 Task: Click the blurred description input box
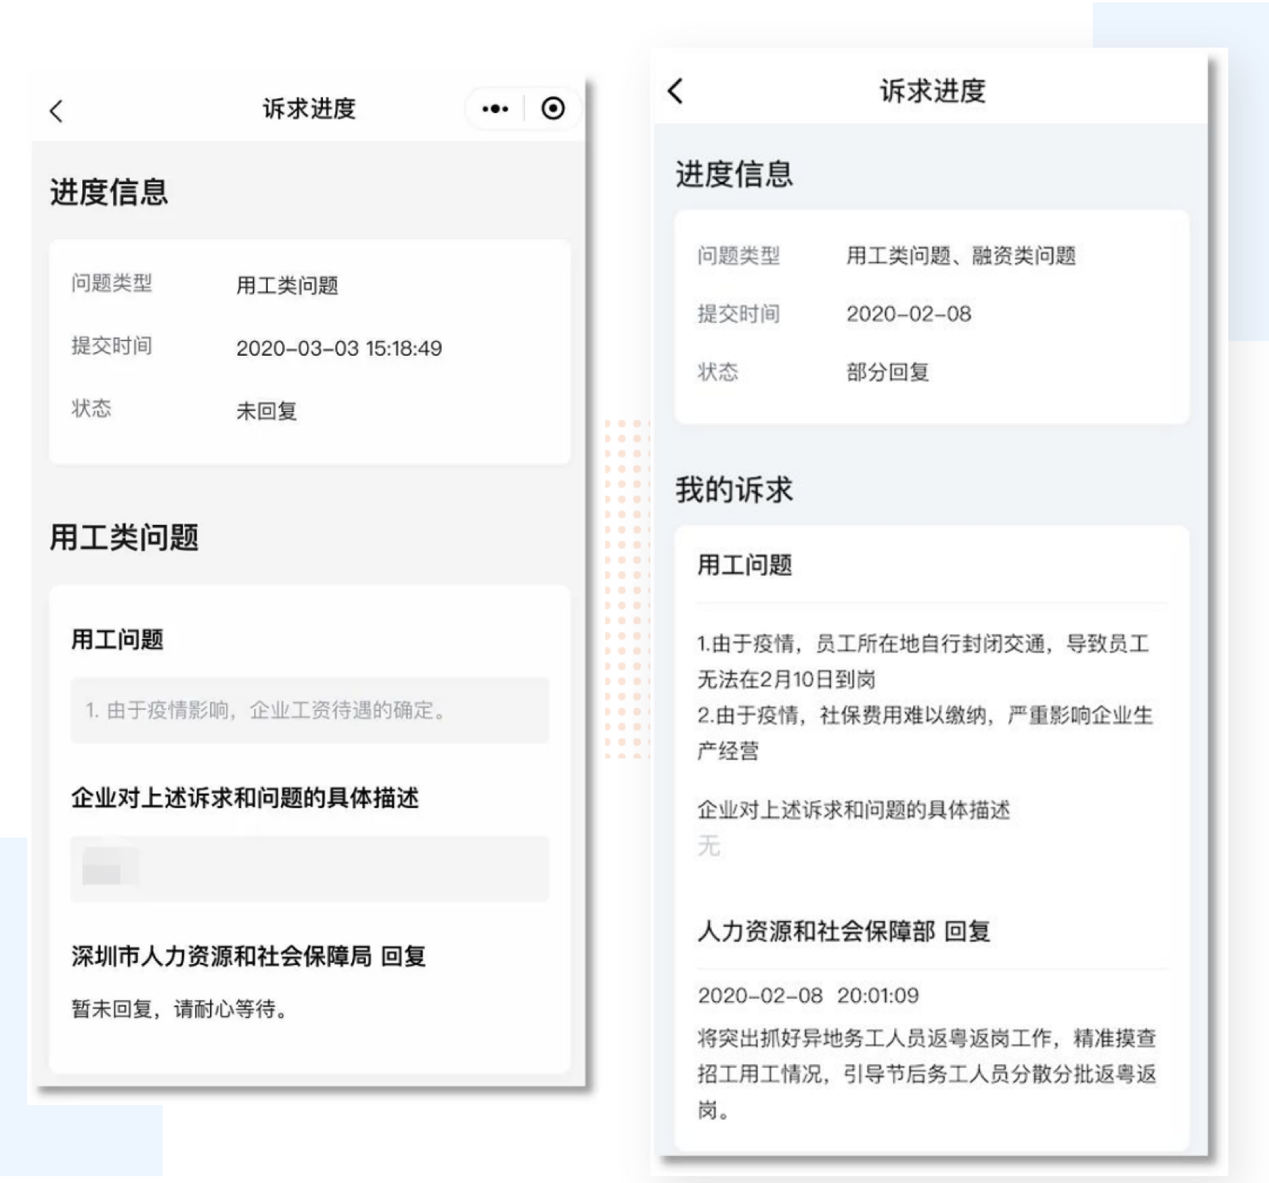tap(309, 868)
